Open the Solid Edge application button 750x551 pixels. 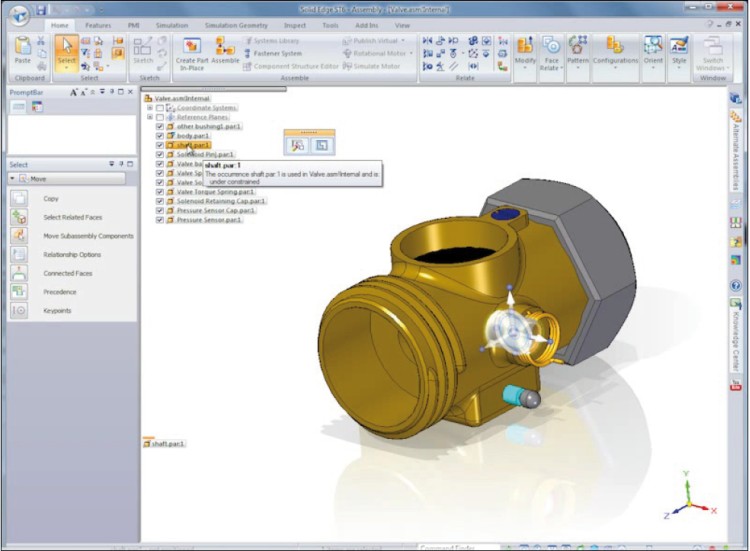click(x=19, y=14)
